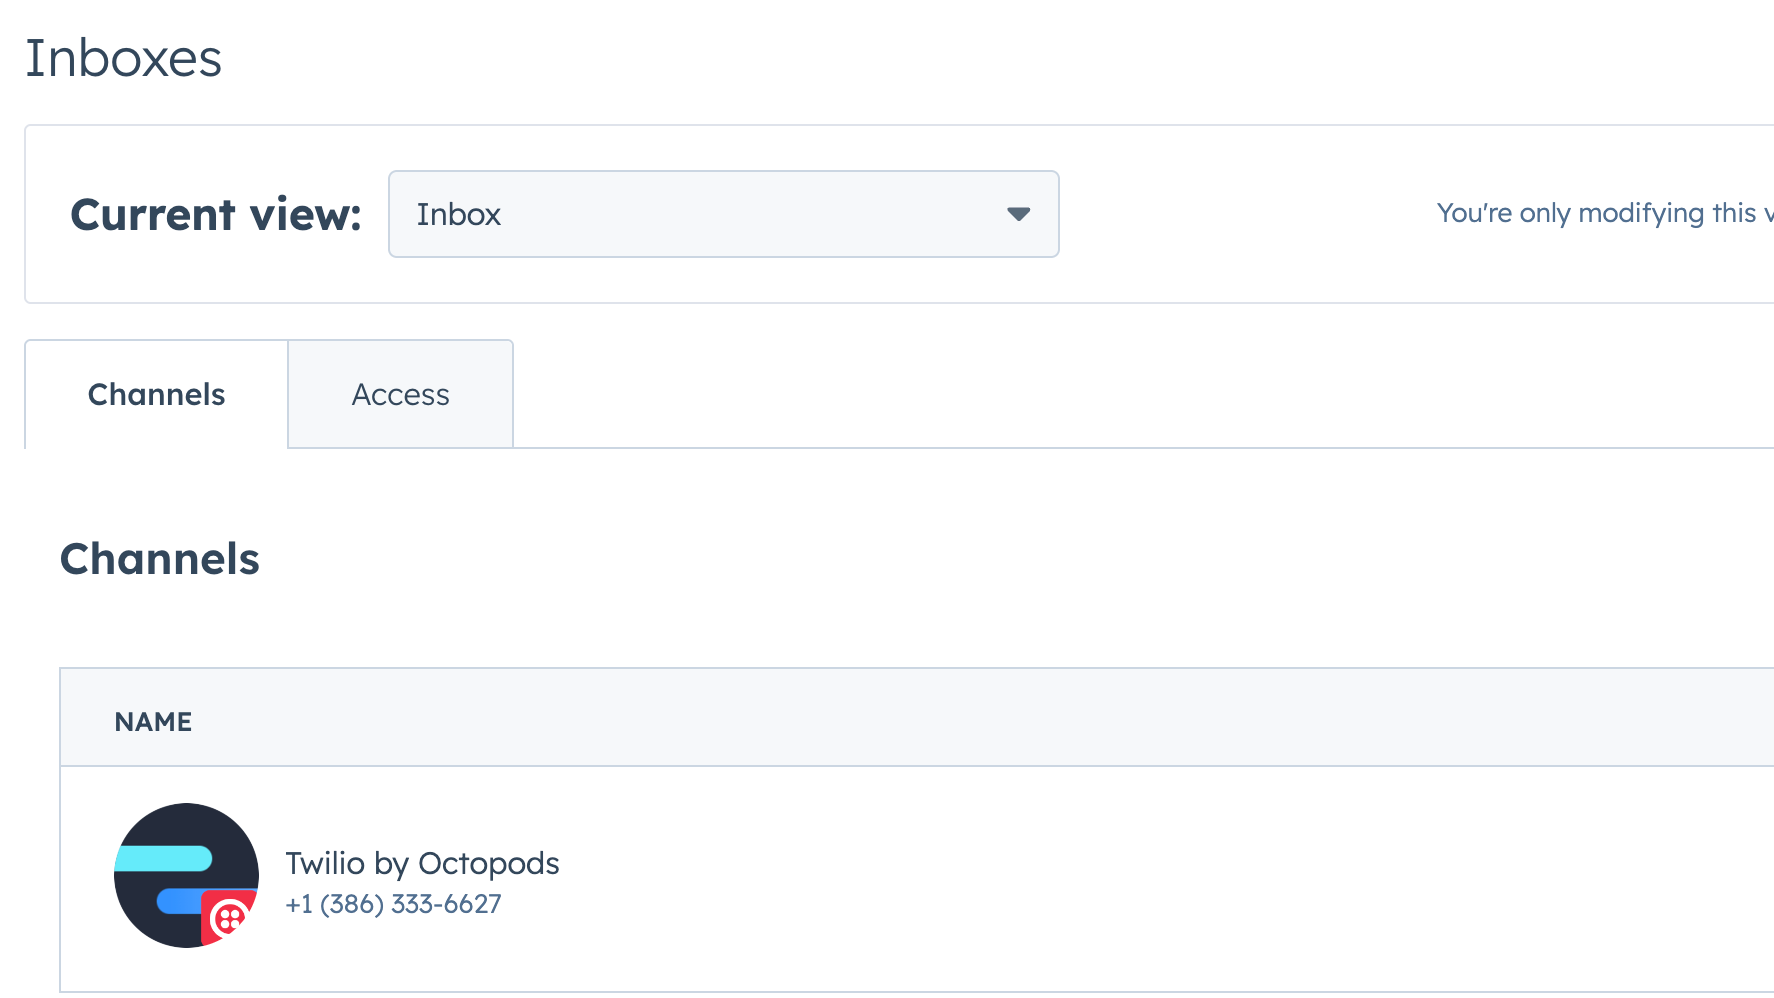Viewport: 1774px width, 998px height.
Task: Click the Octopods channel avatar icon
Action: coord(185,875)
